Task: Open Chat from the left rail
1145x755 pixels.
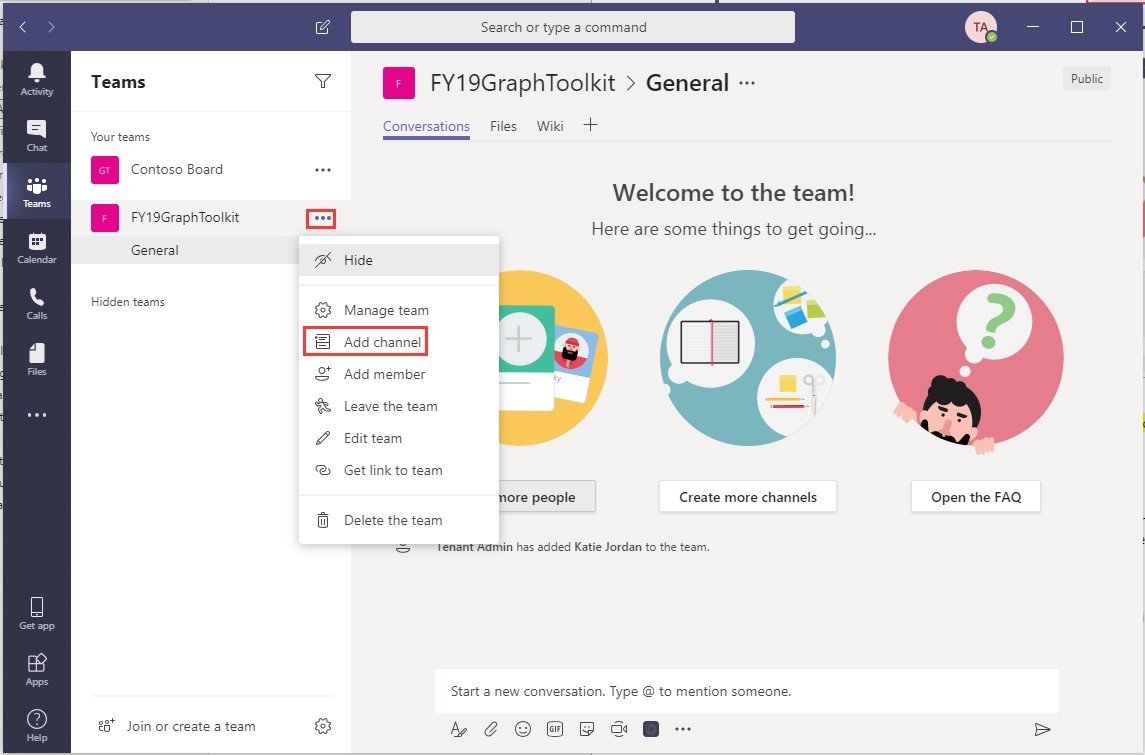Action: [x=37, y=136]
